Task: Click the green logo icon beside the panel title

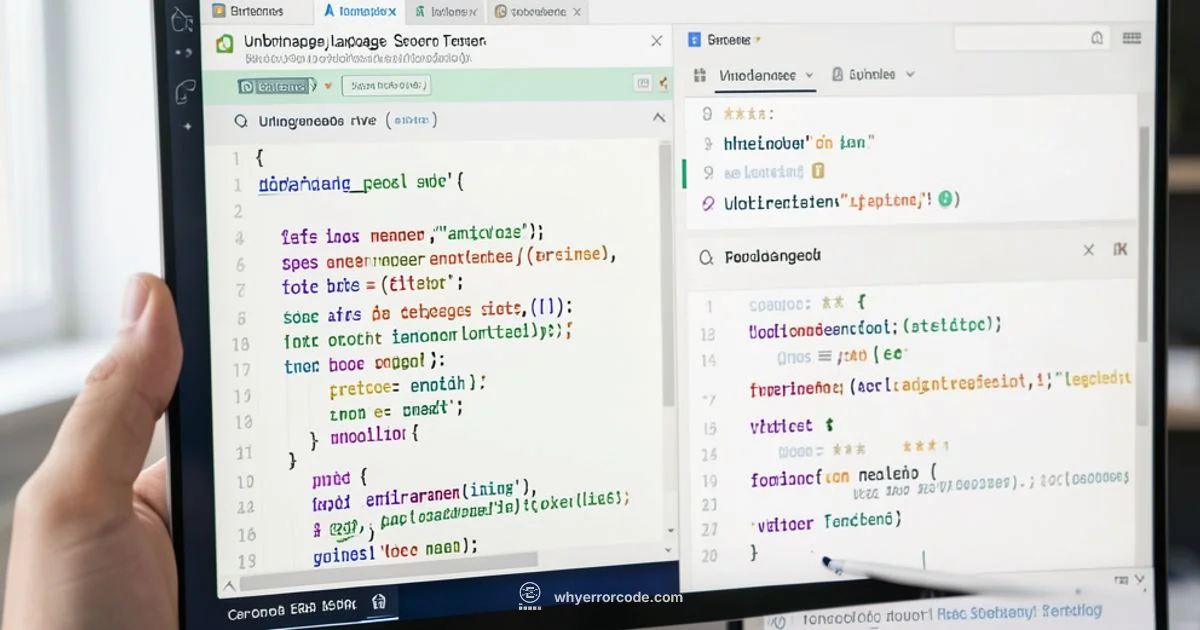Action: click(225, 43)
